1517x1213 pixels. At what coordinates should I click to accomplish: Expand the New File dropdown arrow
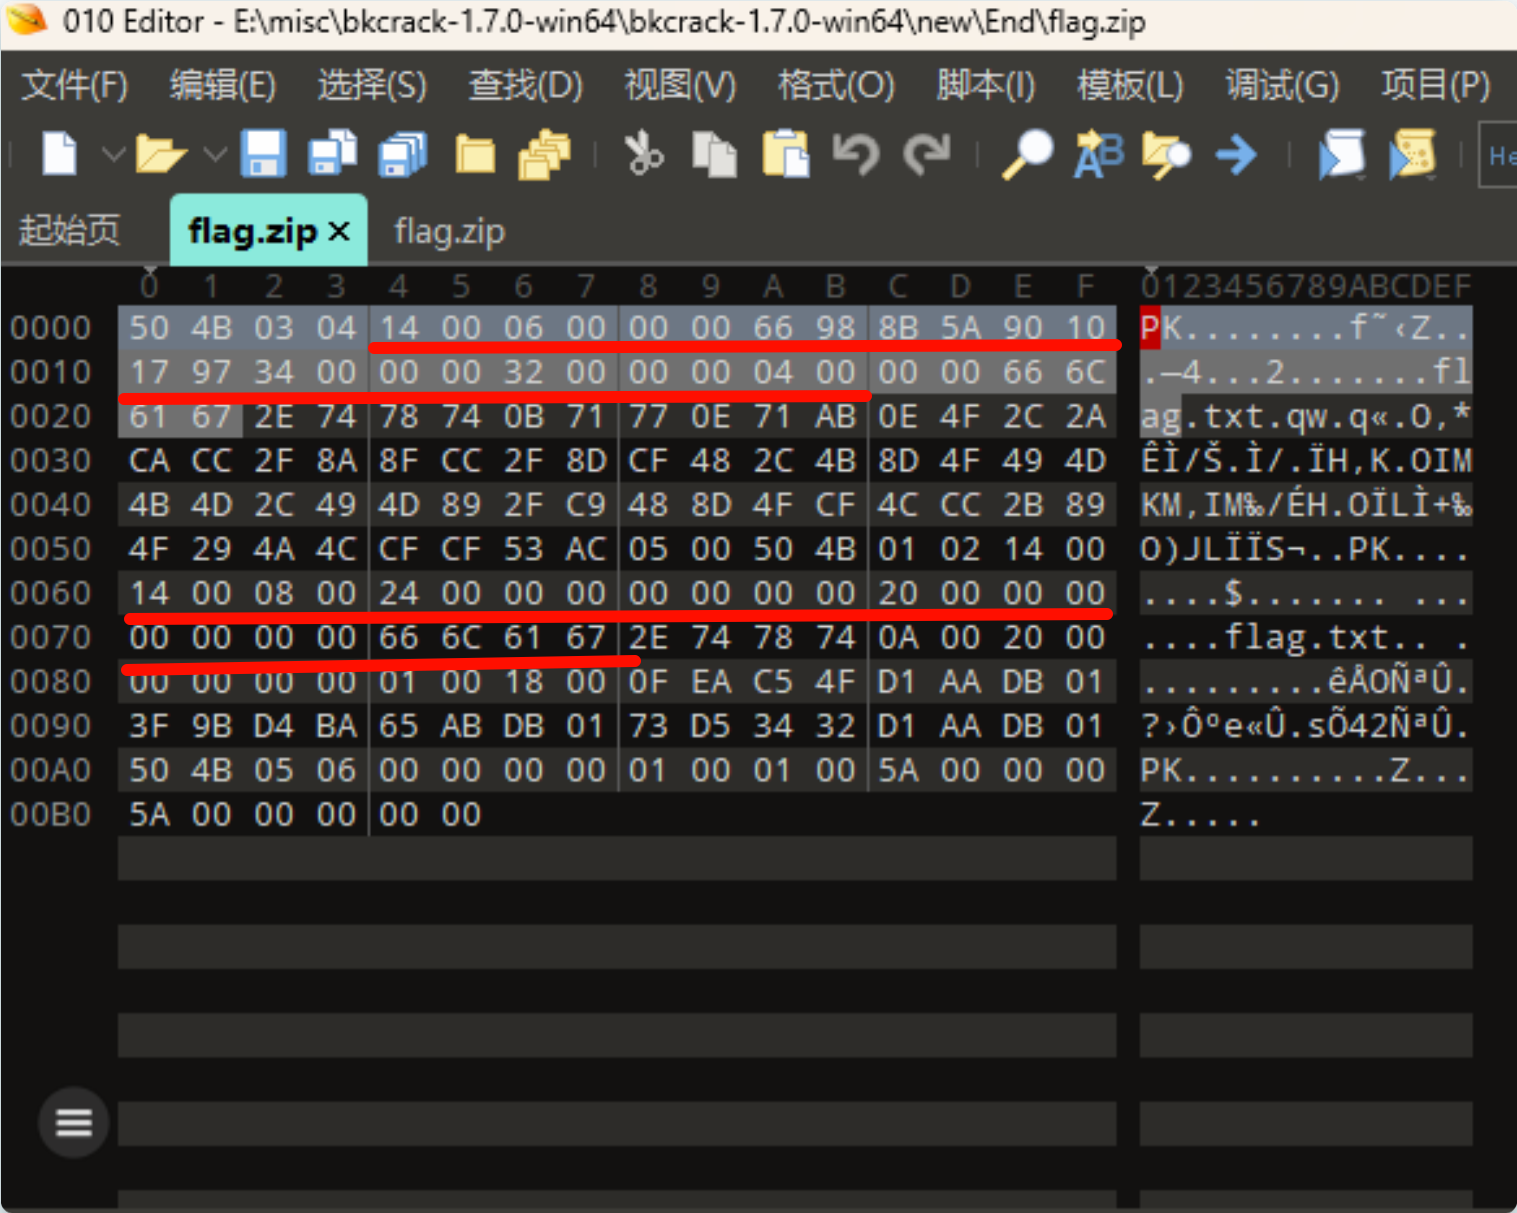click(113, 155)
